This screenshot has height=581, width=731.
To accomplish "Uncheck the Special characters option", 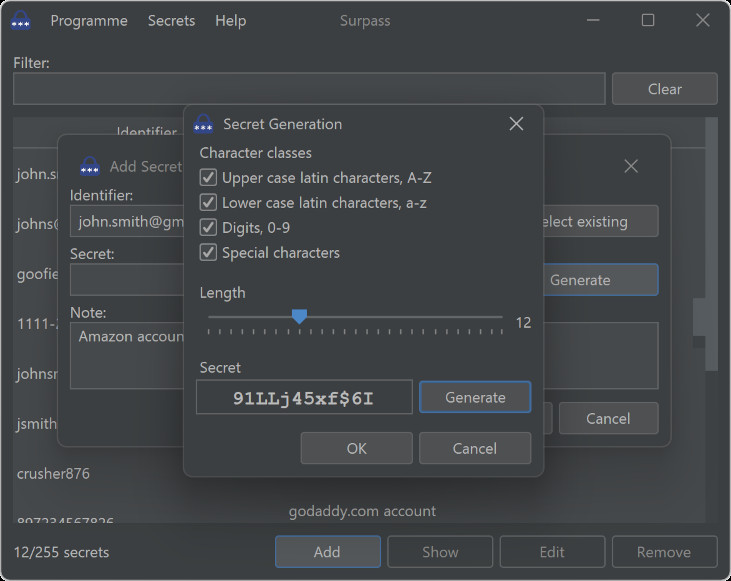I will coord(209,253).
